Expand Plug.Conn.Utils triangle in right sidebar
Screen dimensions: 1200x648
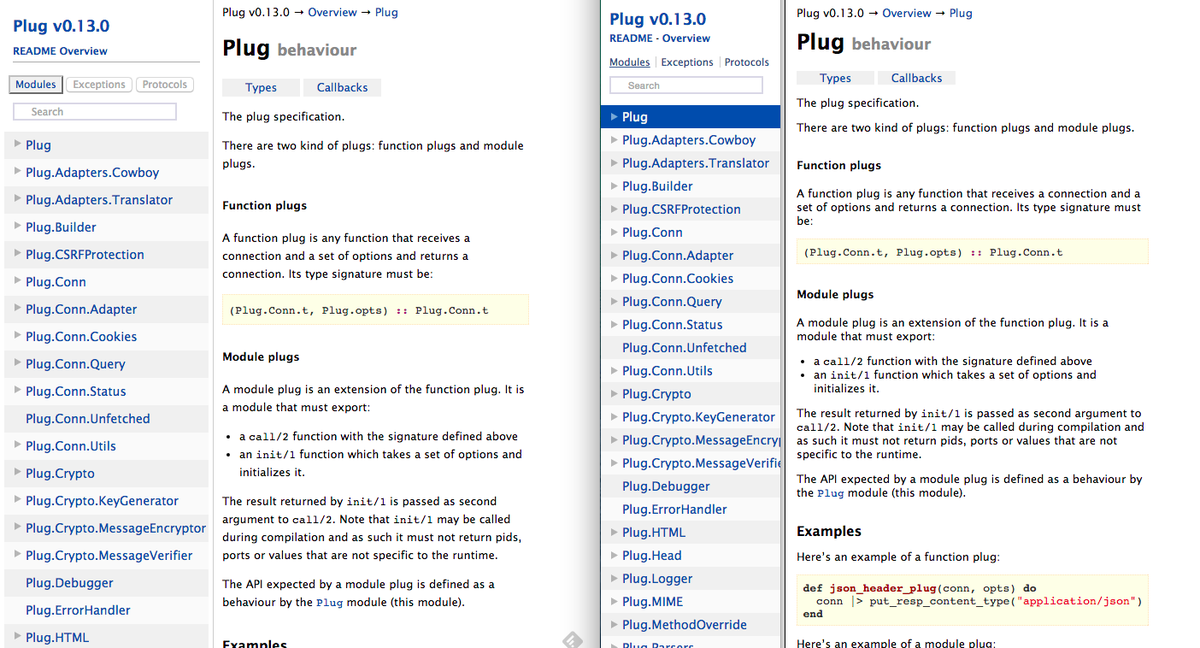pos(614,370)
